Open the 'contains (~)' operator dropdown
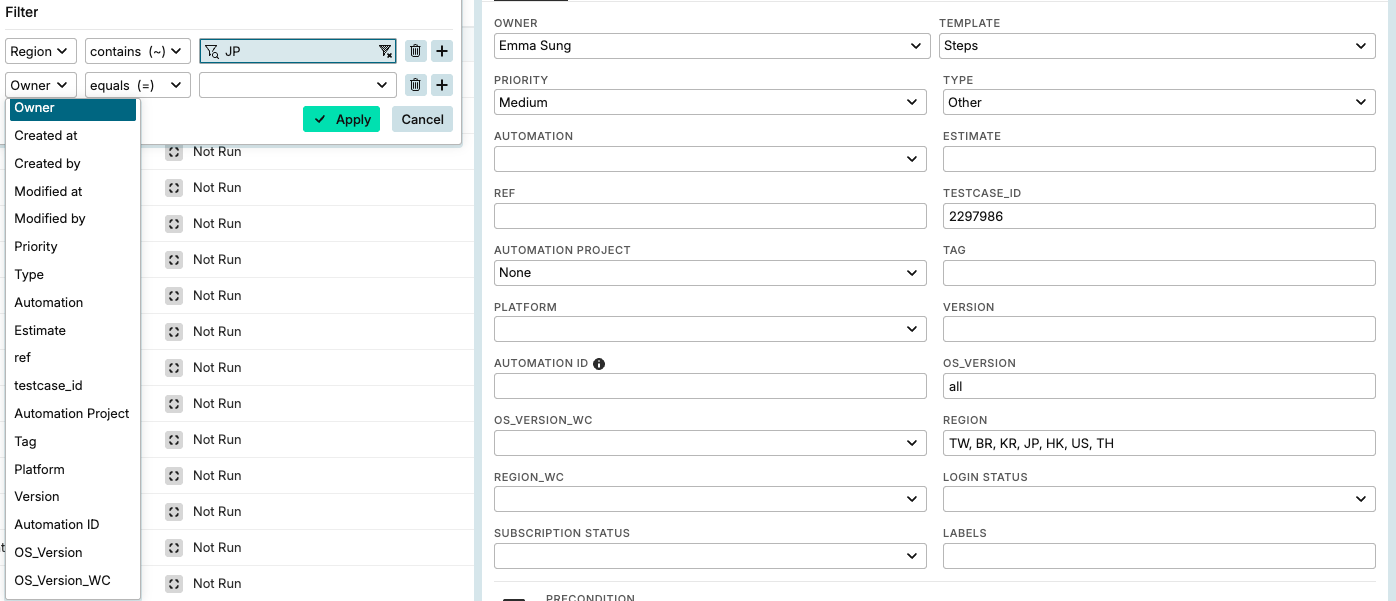 [x=137, y=51]
